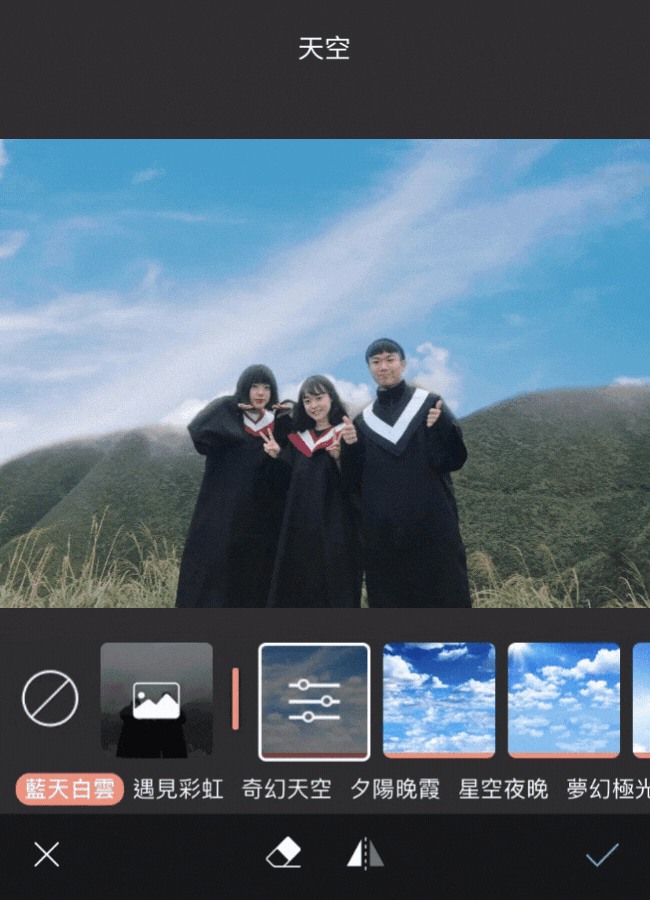Open the custom photo import thumbnail
Image resolution: width=650 pixels, height=900 pixels.
[x=156, y=700]
